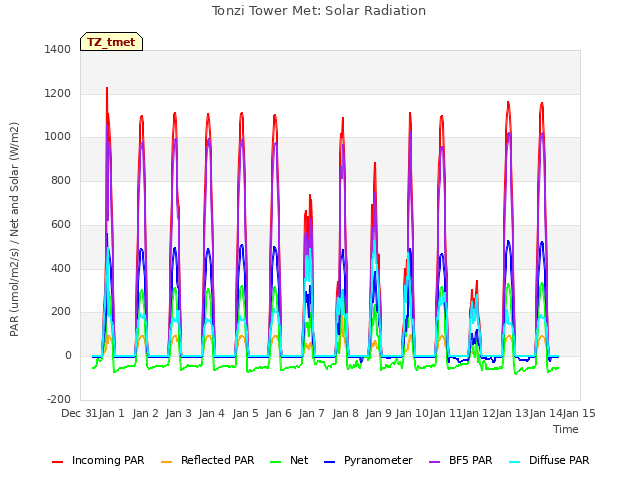Click the low Jan 12 radiation peak
Viewport: 640px width, 480px height.
click(476, 282)
